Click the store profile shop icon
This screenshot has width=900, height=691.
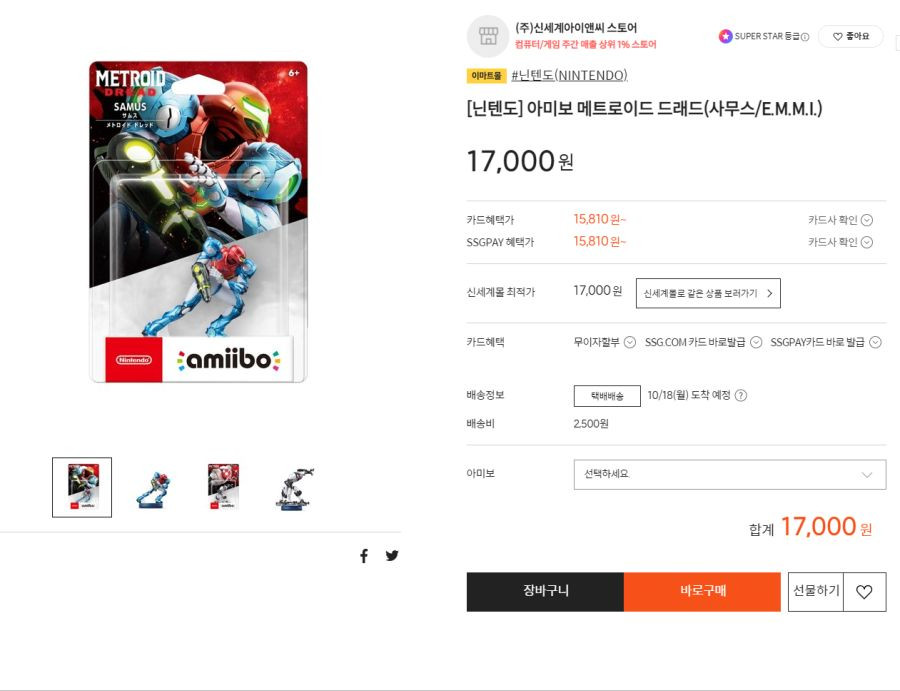coord(487,36)
